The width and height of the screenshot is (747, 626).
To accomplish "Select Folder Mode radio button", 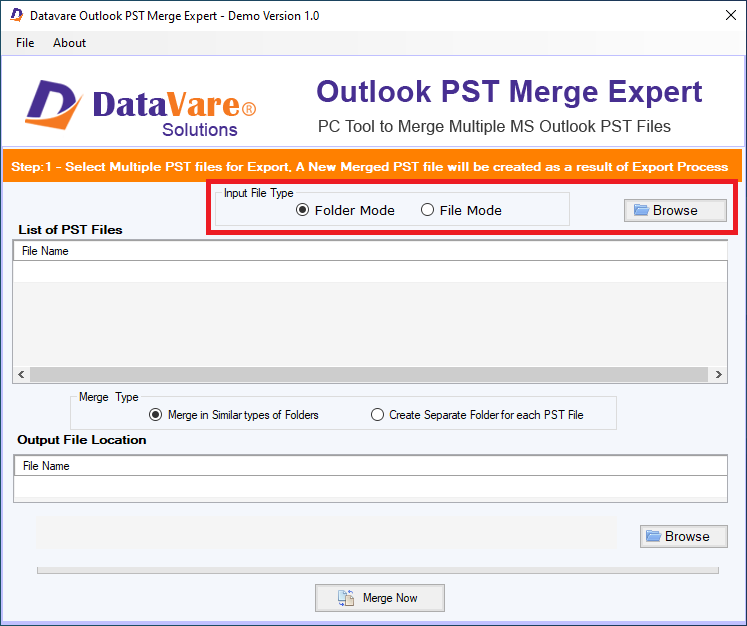I will pos(345,210).
